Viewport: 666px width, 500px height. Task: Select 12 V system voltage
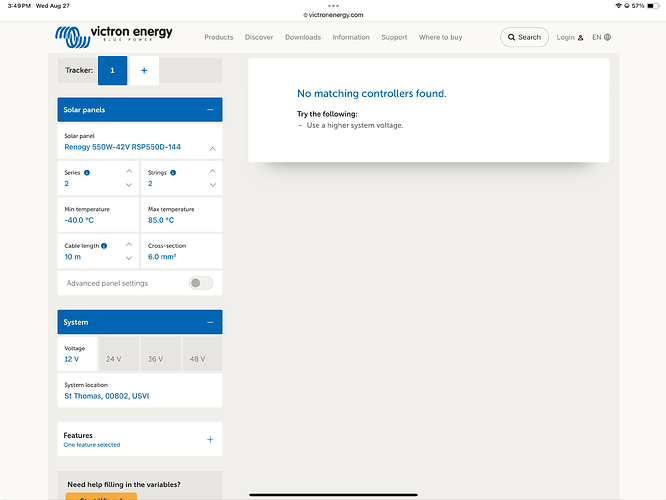click(x=77, y=354)
